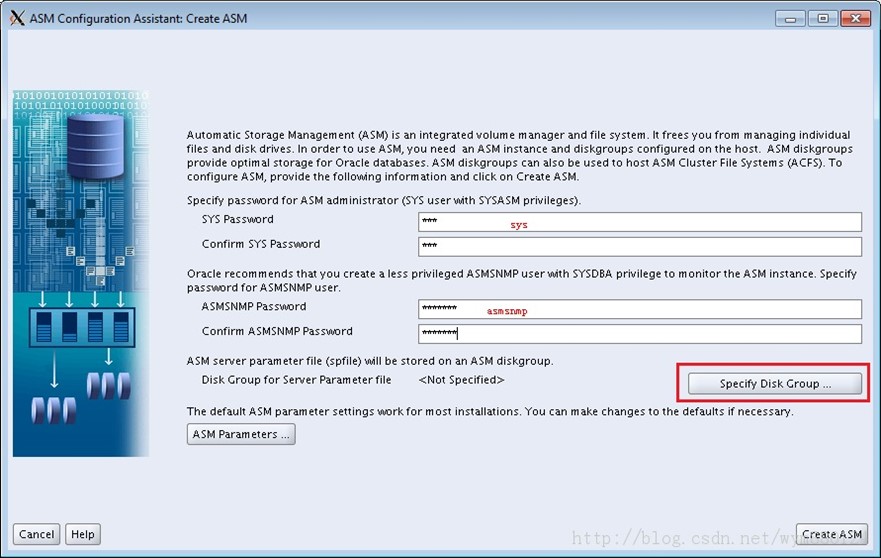Click the 'Confirm ASMSNMP Password' label
881x558 pixels.
coord(277,331)
